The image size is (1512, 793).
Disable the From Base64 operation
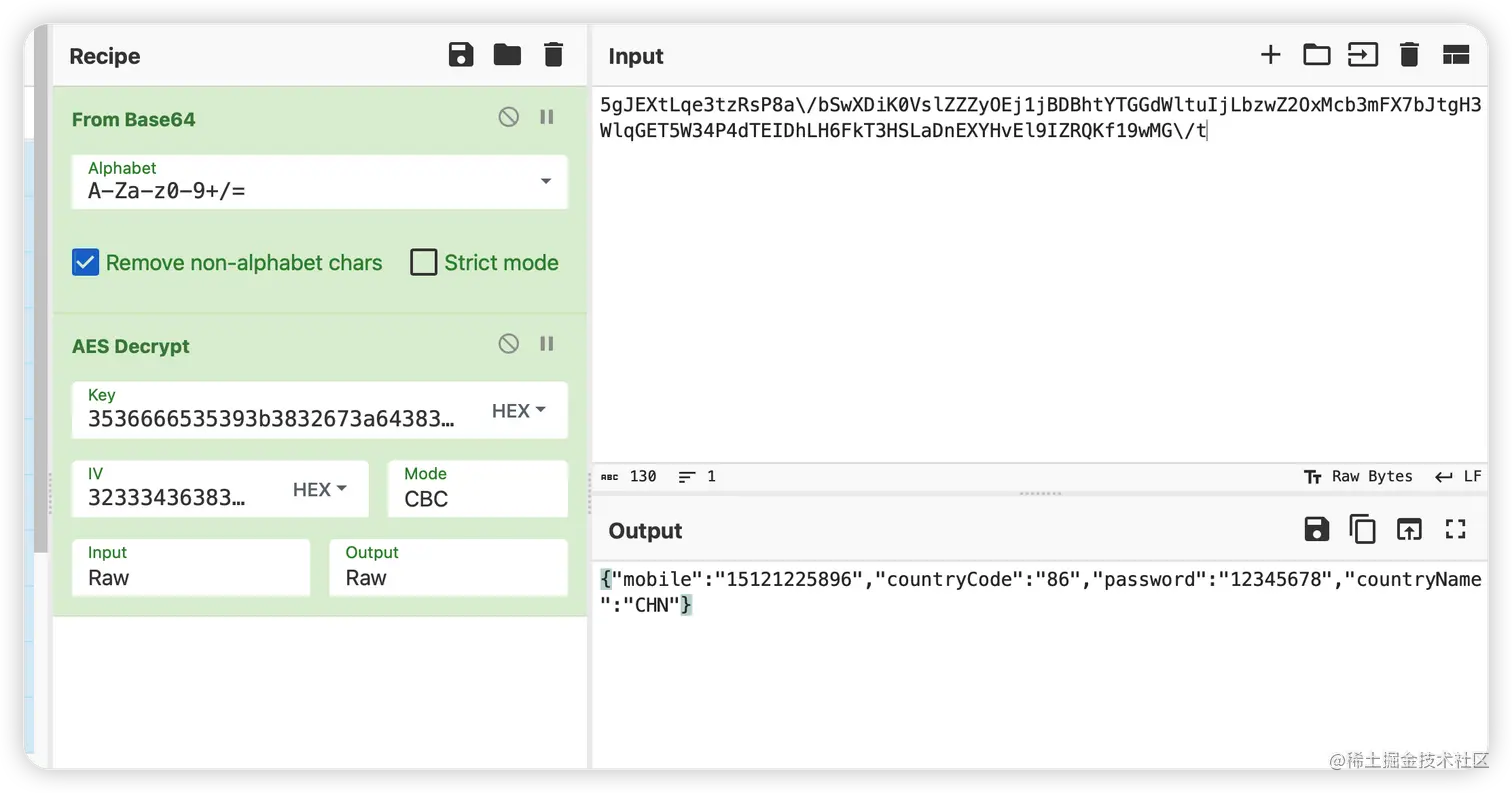click(509, 117)
